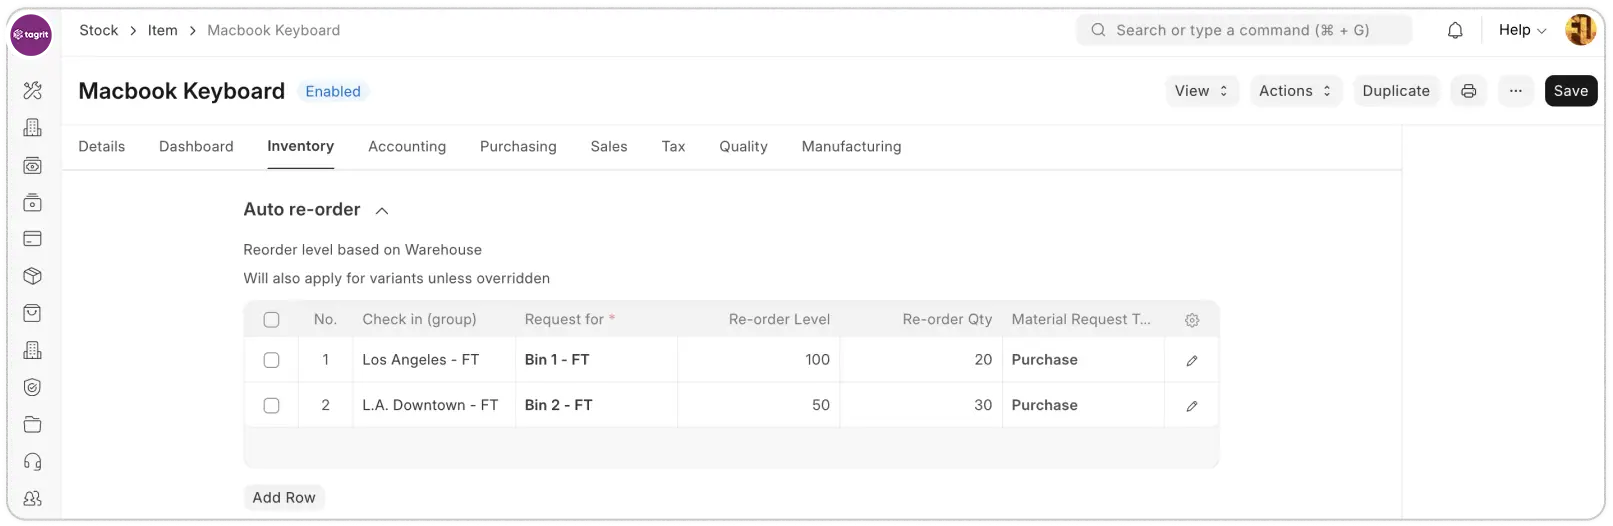Check the Los Angeles - FT row
This screenshot has width=1613, height=526.
click(x=271, y=360)
